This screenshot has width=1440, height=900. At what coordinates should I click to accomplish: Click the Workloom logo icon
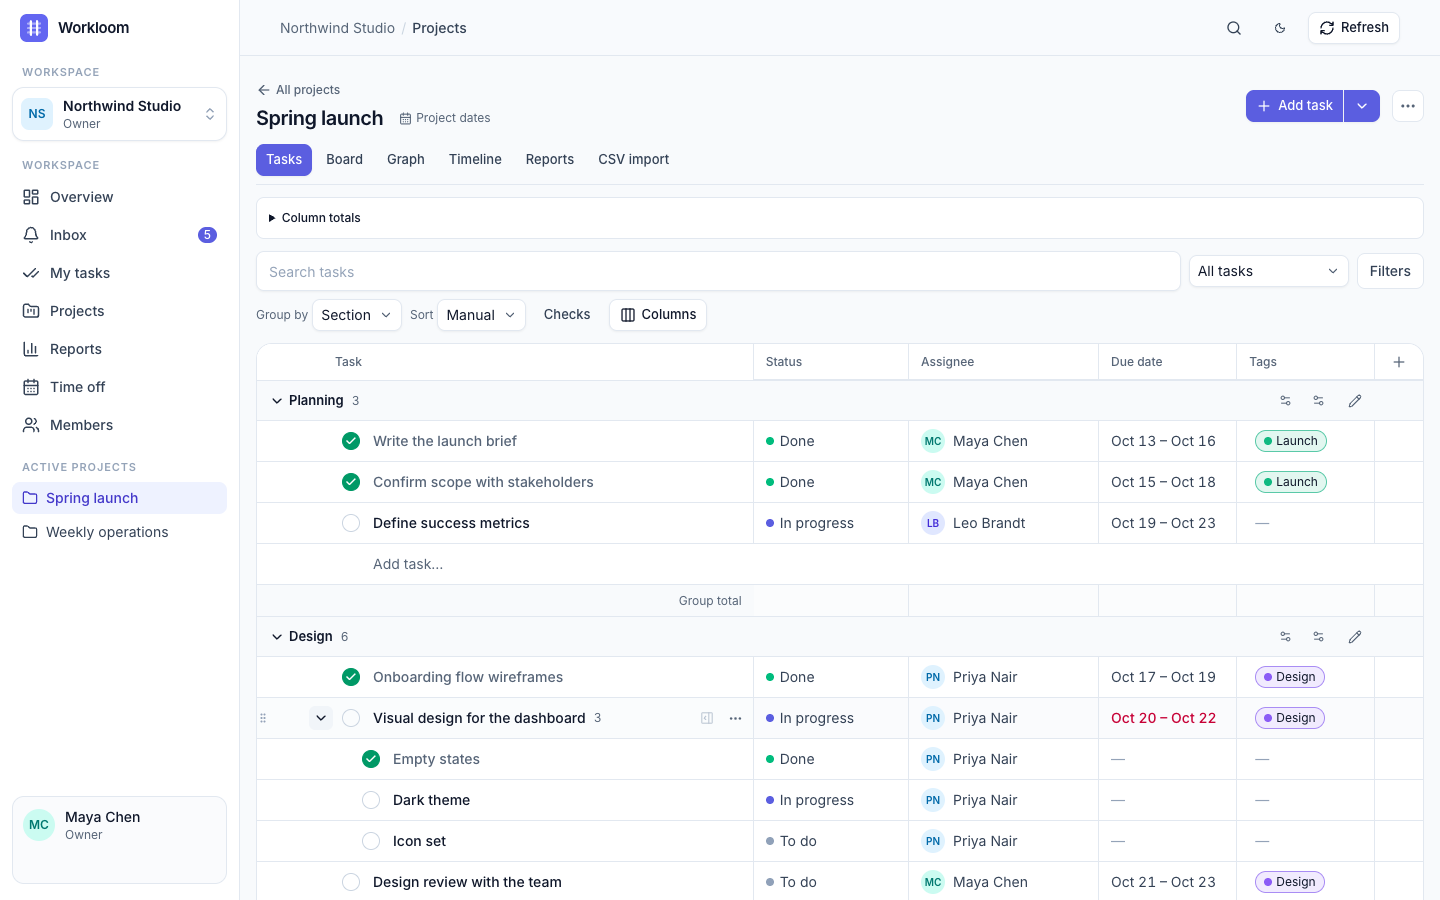tap(34, 28)
